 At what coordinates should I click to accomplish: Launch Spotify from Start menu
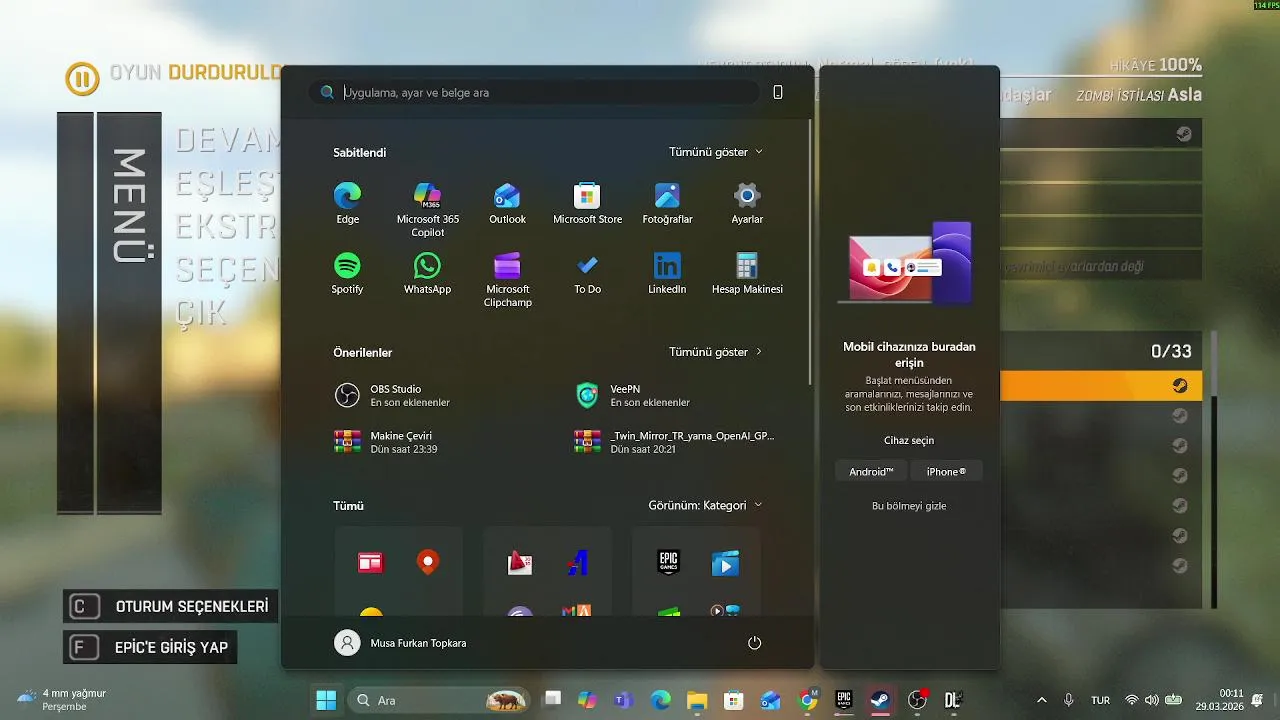click(x=347, y=273)
